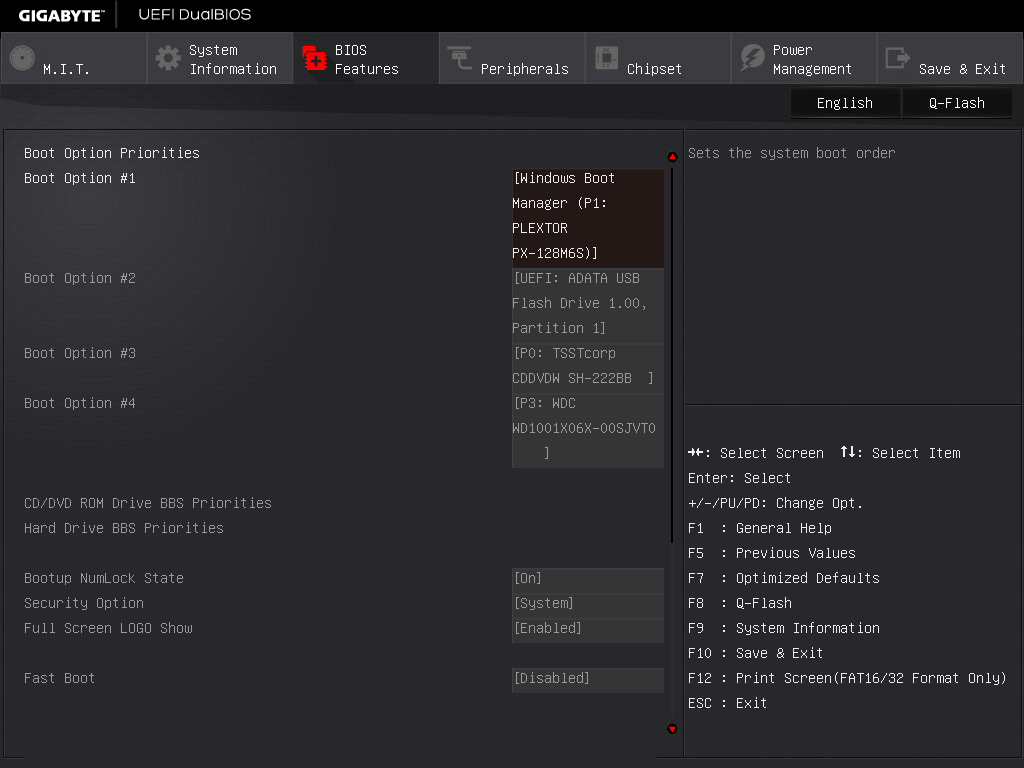Screen dimensions: 1024x768
Task: Go to the Peripherals tab
Action: point(512,58)
